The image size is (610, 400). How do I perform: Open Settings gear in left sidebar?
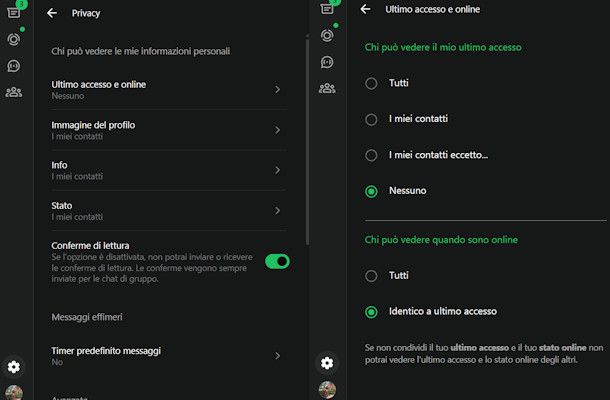pos(14,367)
